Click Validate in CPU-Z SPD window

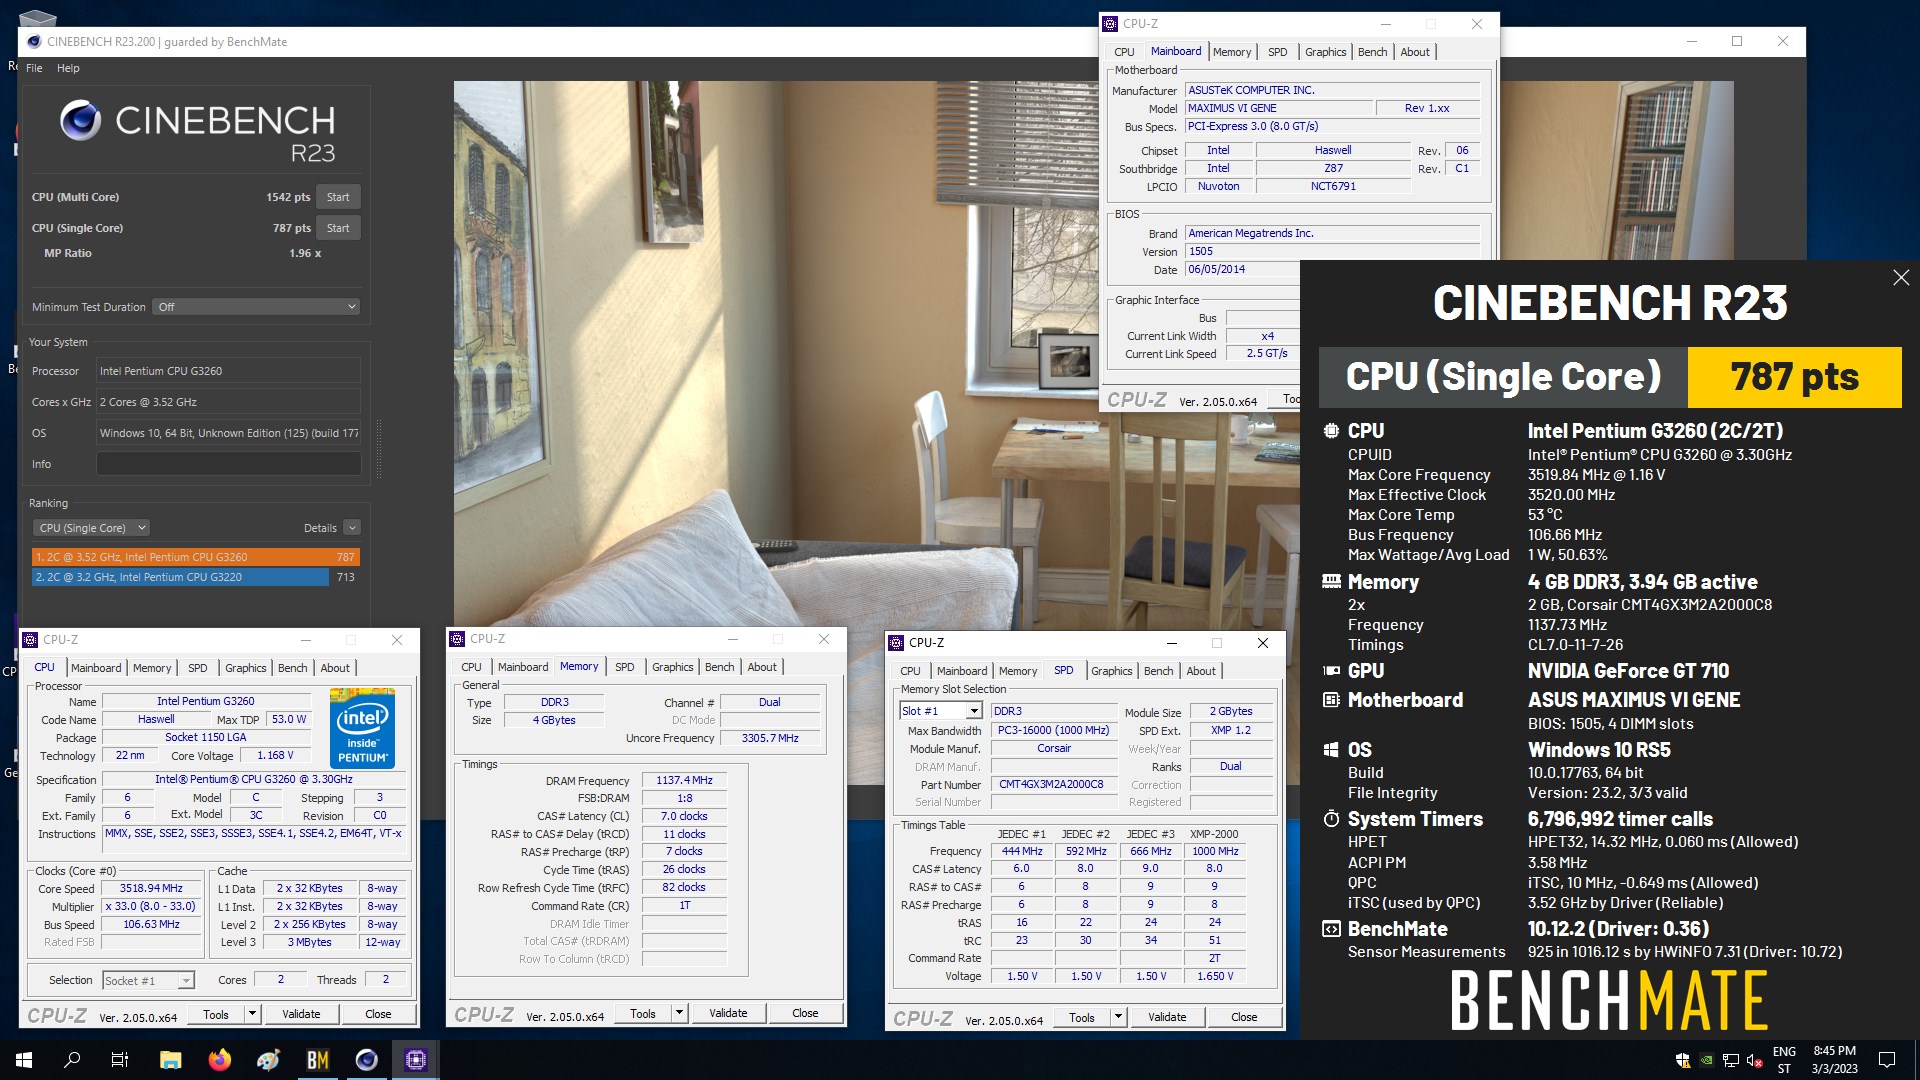click(1167, 1017)
